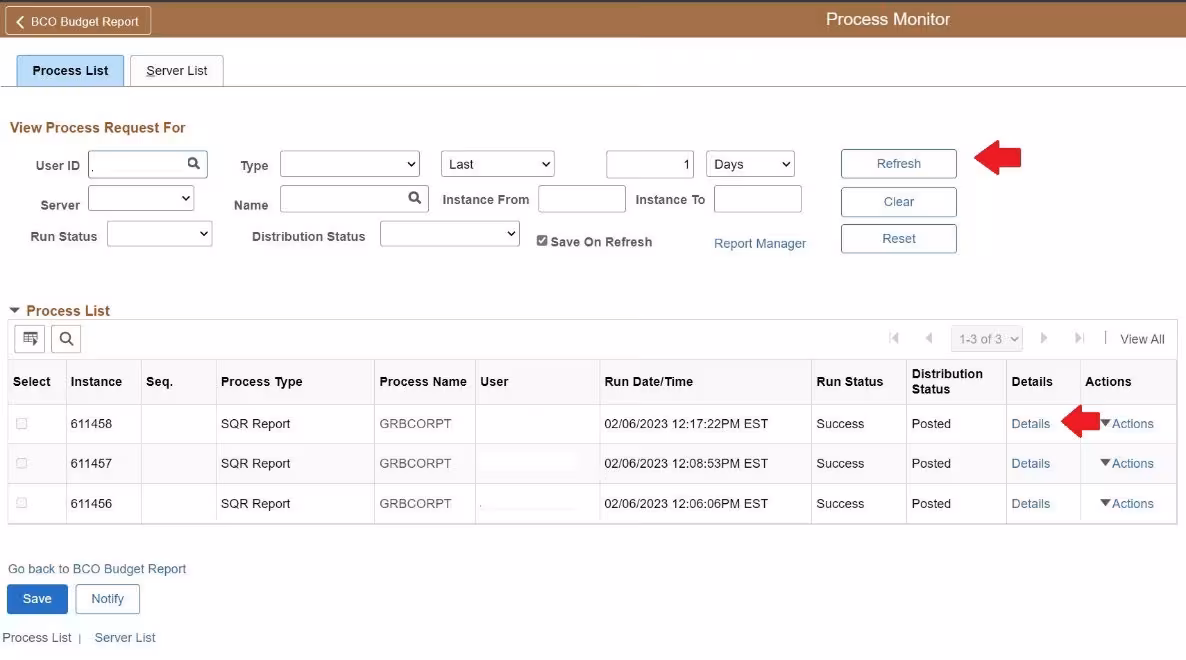Click the Clear button
The image size is (1186, 660).
[x=899, y=202]
